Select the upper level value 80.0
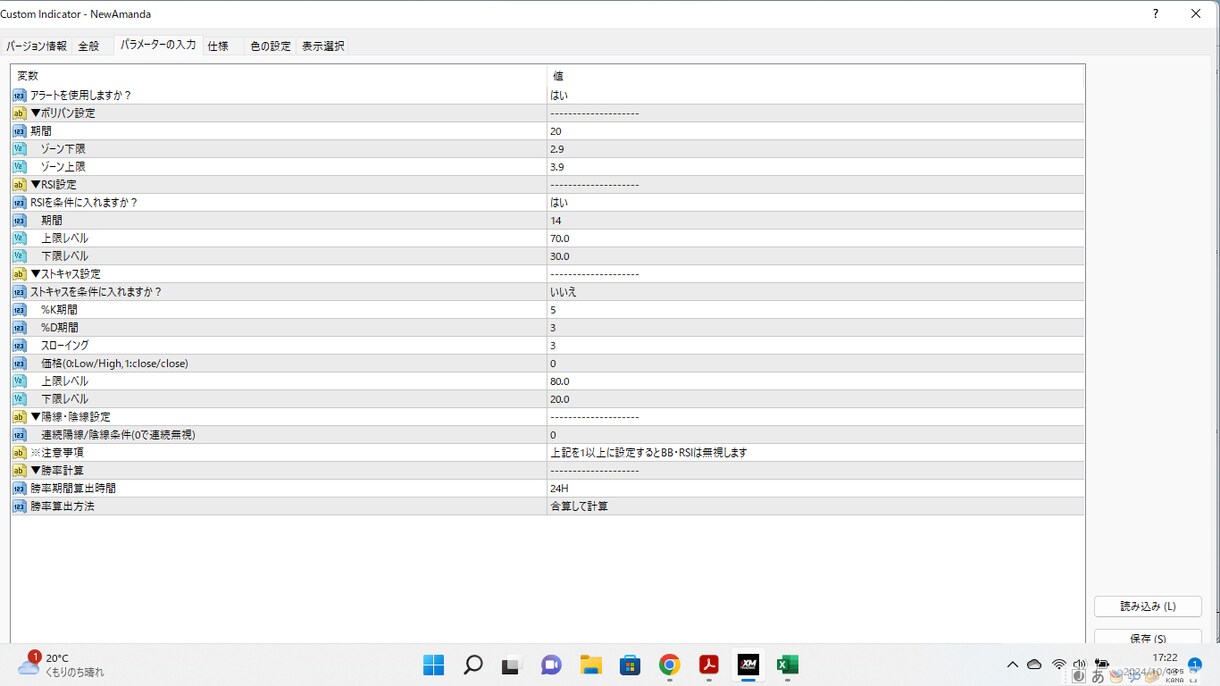Image resolution: width=1220 pixels, height=686 pixels. coord(560,382)
